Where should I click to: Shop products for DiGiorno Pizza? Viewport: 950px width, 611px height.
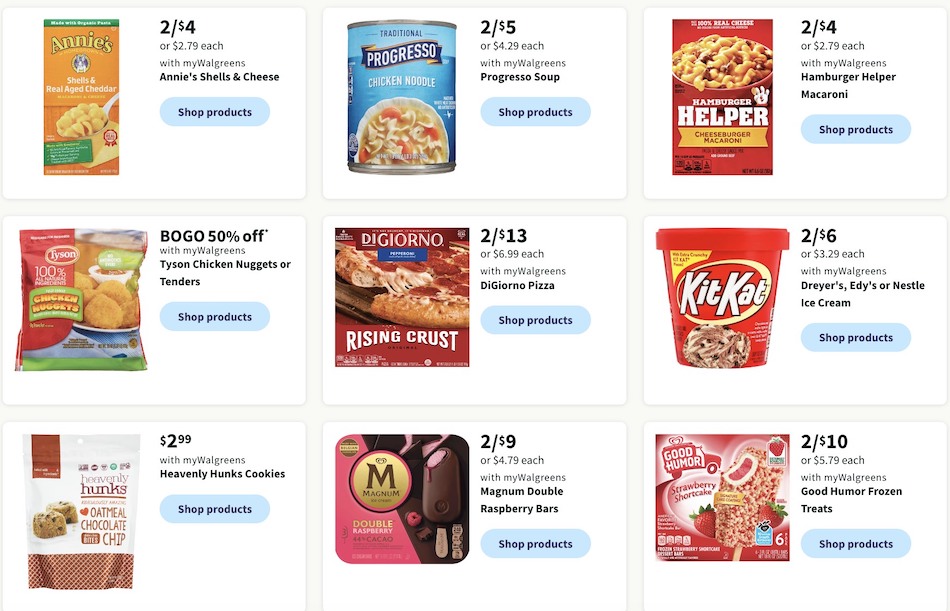[535, 320]
